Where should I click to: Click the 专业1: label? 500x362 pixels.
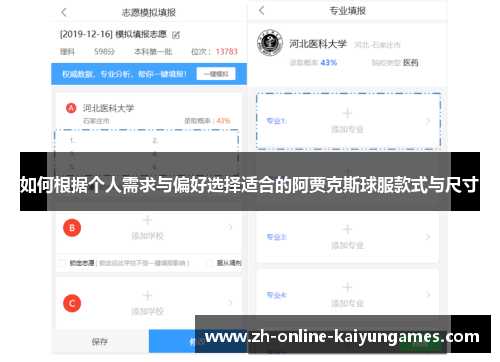277,121
